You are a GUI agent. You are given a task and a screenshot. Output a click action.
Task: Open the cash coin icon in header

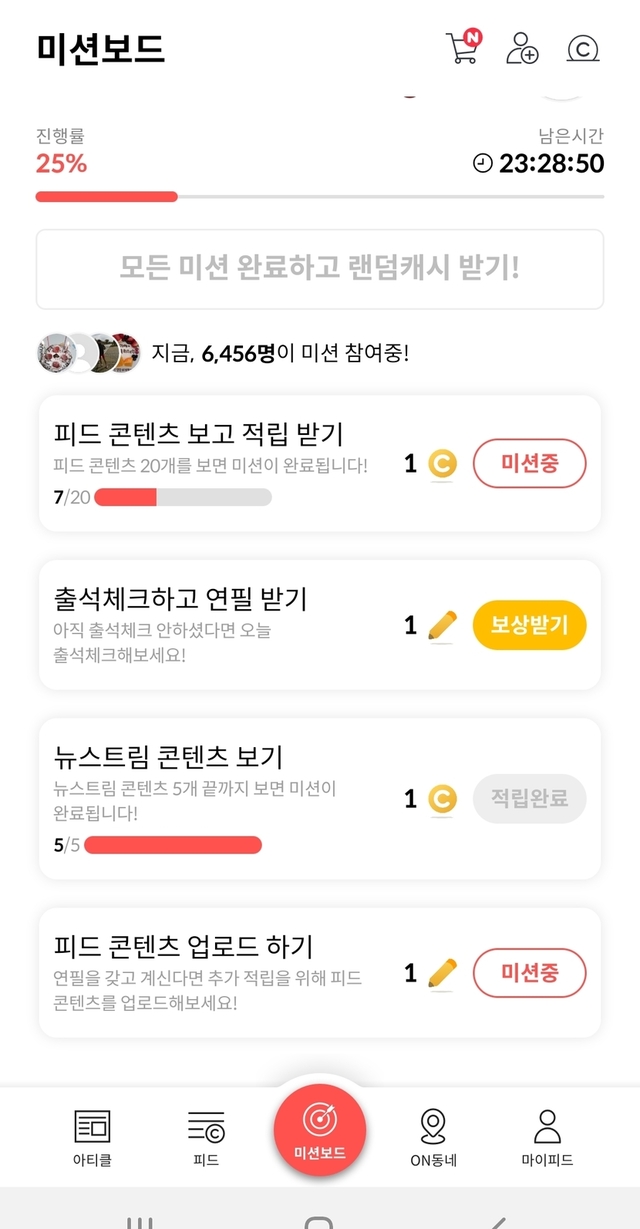pos(582,48)
